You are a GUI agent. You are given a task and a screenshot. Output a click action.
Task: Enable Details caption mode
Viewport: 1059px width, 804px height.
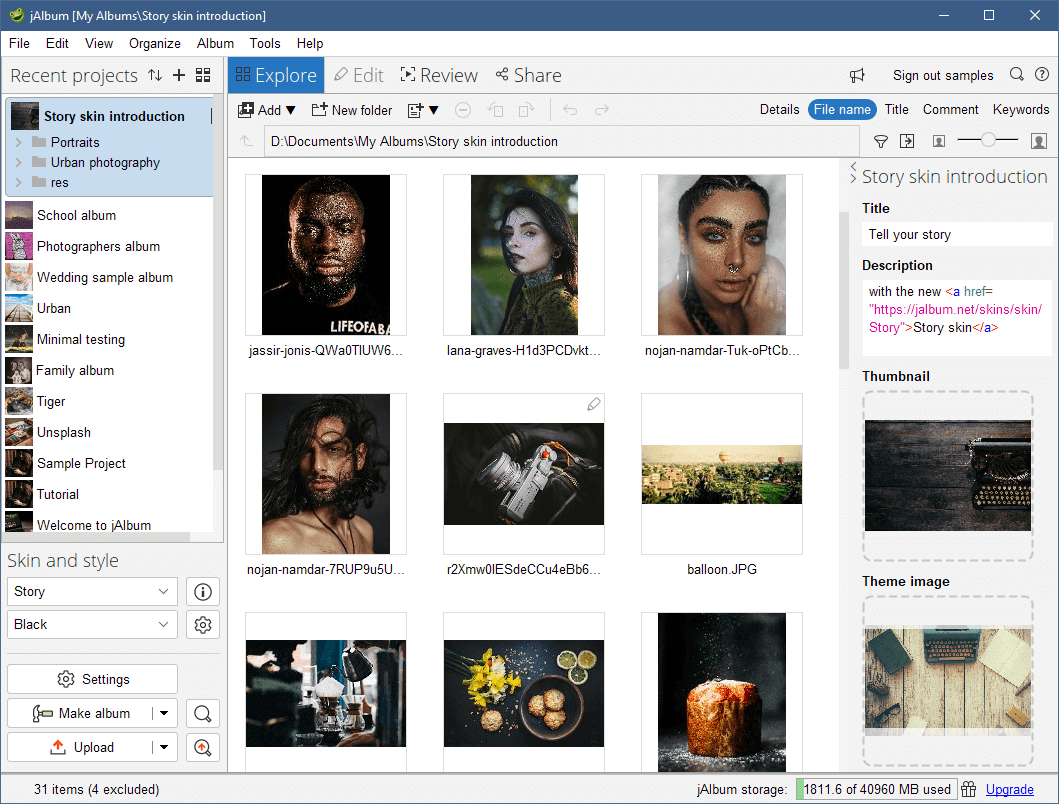pyautogui.click(x=779, y=109)
